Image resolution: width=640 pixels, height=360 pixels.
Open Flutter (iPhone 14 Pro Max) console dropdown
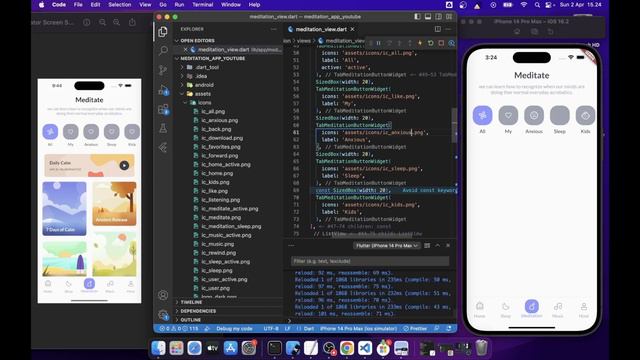coord(387,245)
